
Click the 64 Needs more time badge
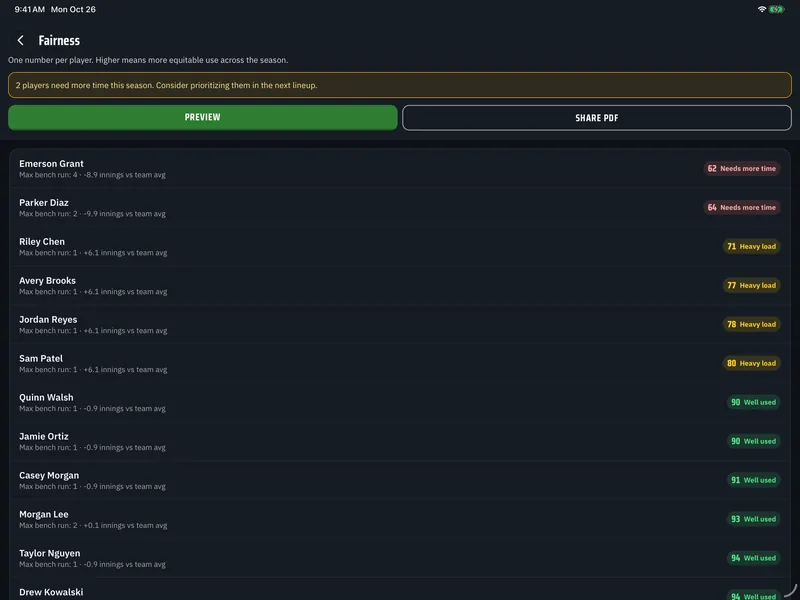pos(741,208)
